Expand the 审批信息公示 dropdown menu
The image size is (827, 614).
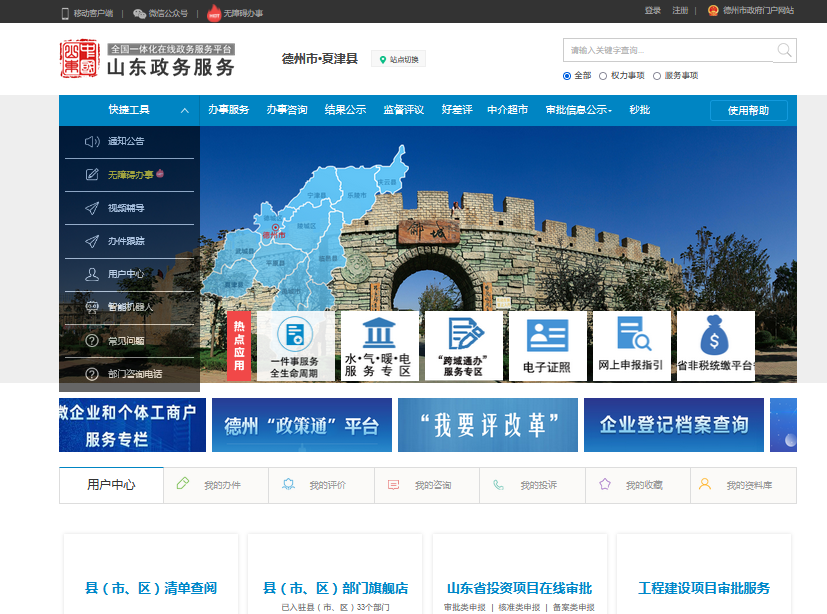[x=578, y=110]
